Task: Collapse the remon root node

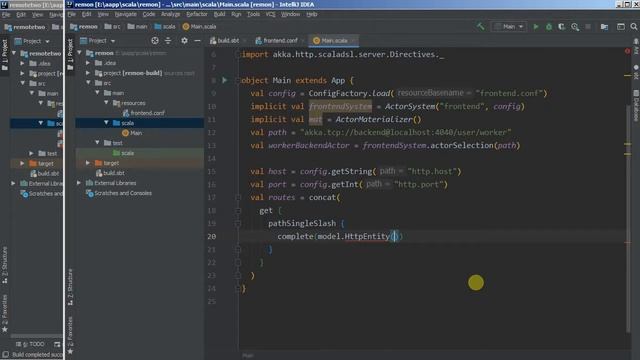Action: [80, 53]
